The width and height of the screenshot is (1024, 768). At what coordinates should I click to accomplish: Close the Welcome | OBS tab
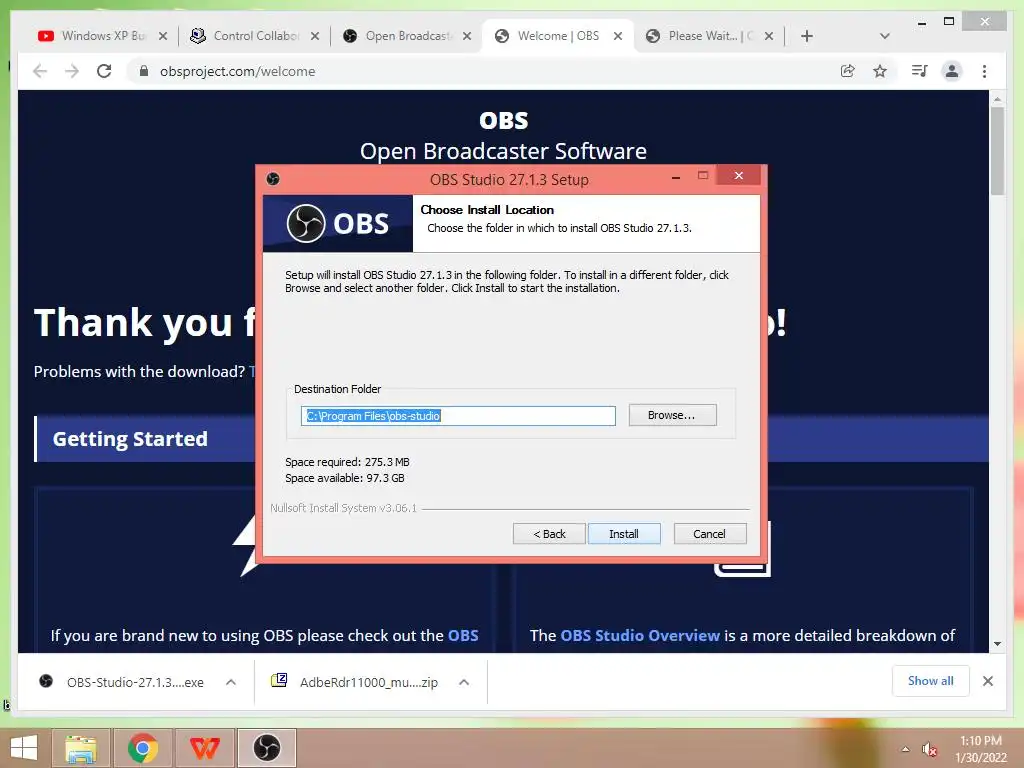point(618,37)
